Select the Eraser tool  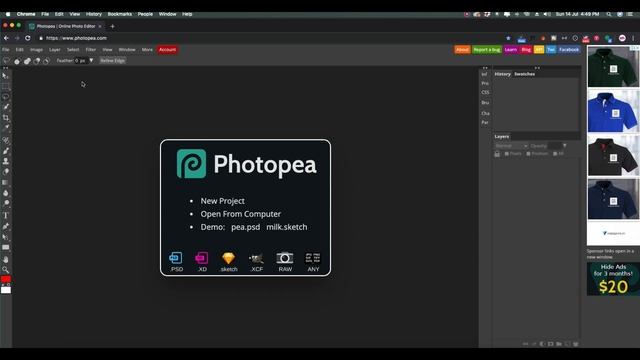(6, 172)
